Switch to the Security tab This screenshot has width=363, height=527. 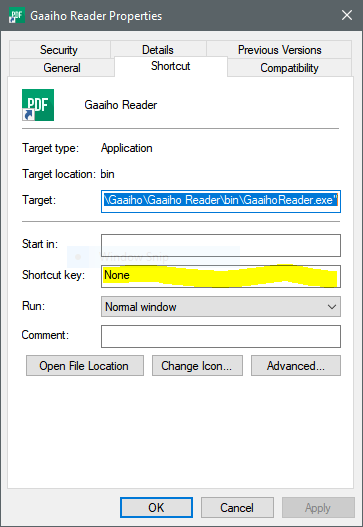point(59,50)
